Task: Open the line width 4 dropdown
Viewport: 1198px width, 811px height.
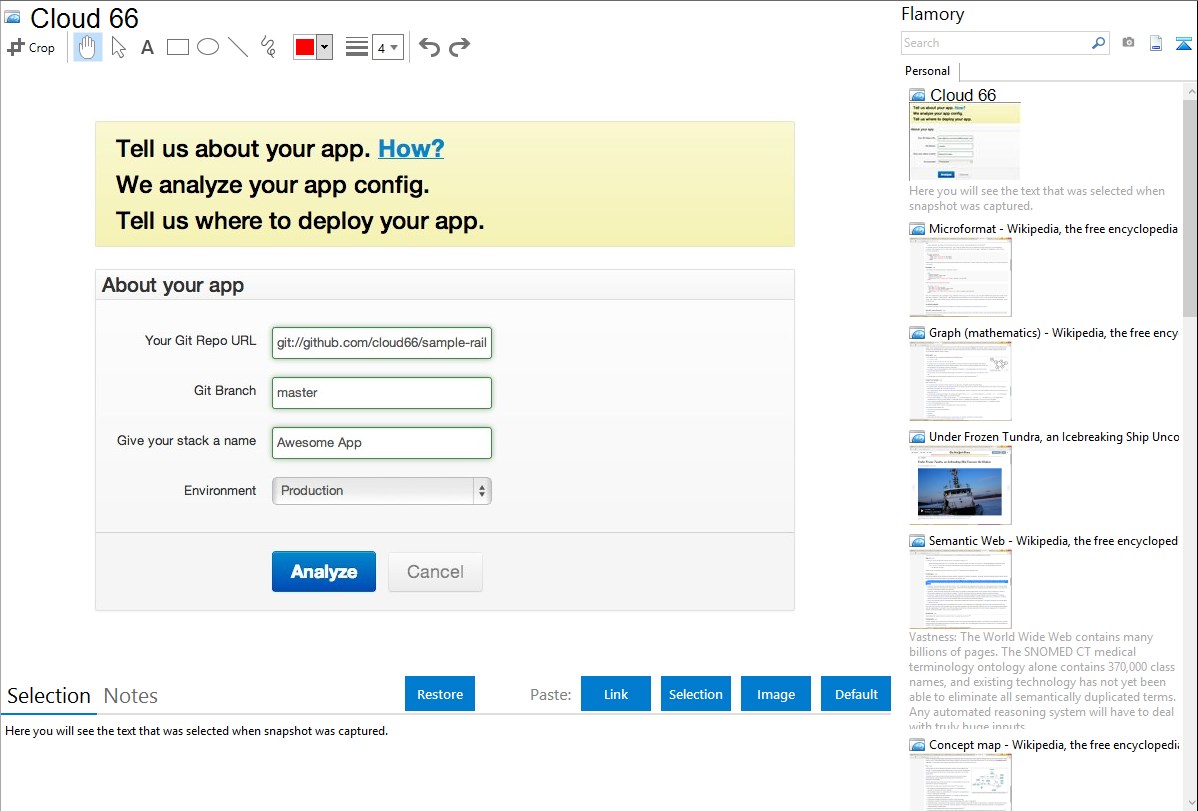Action: coord(388,47)
